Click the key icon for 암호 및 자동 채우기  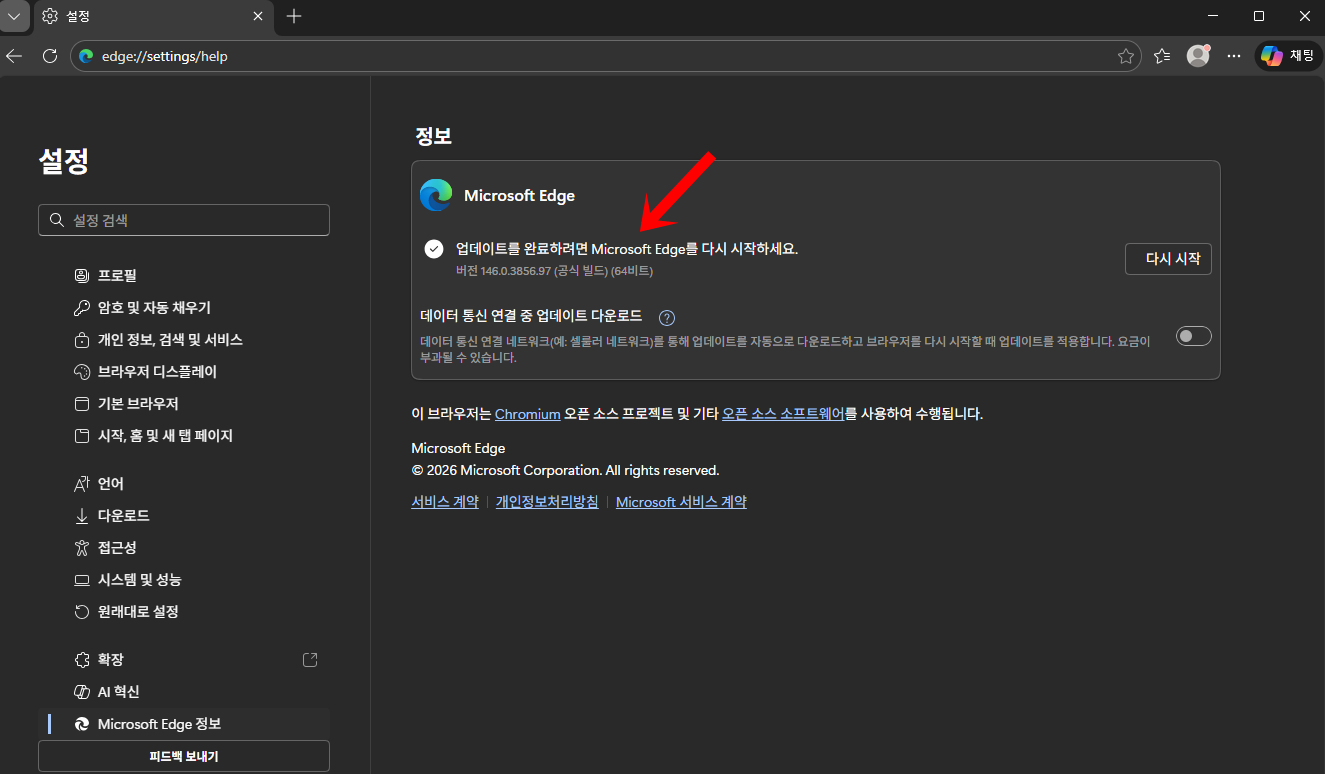pos(82,308)
